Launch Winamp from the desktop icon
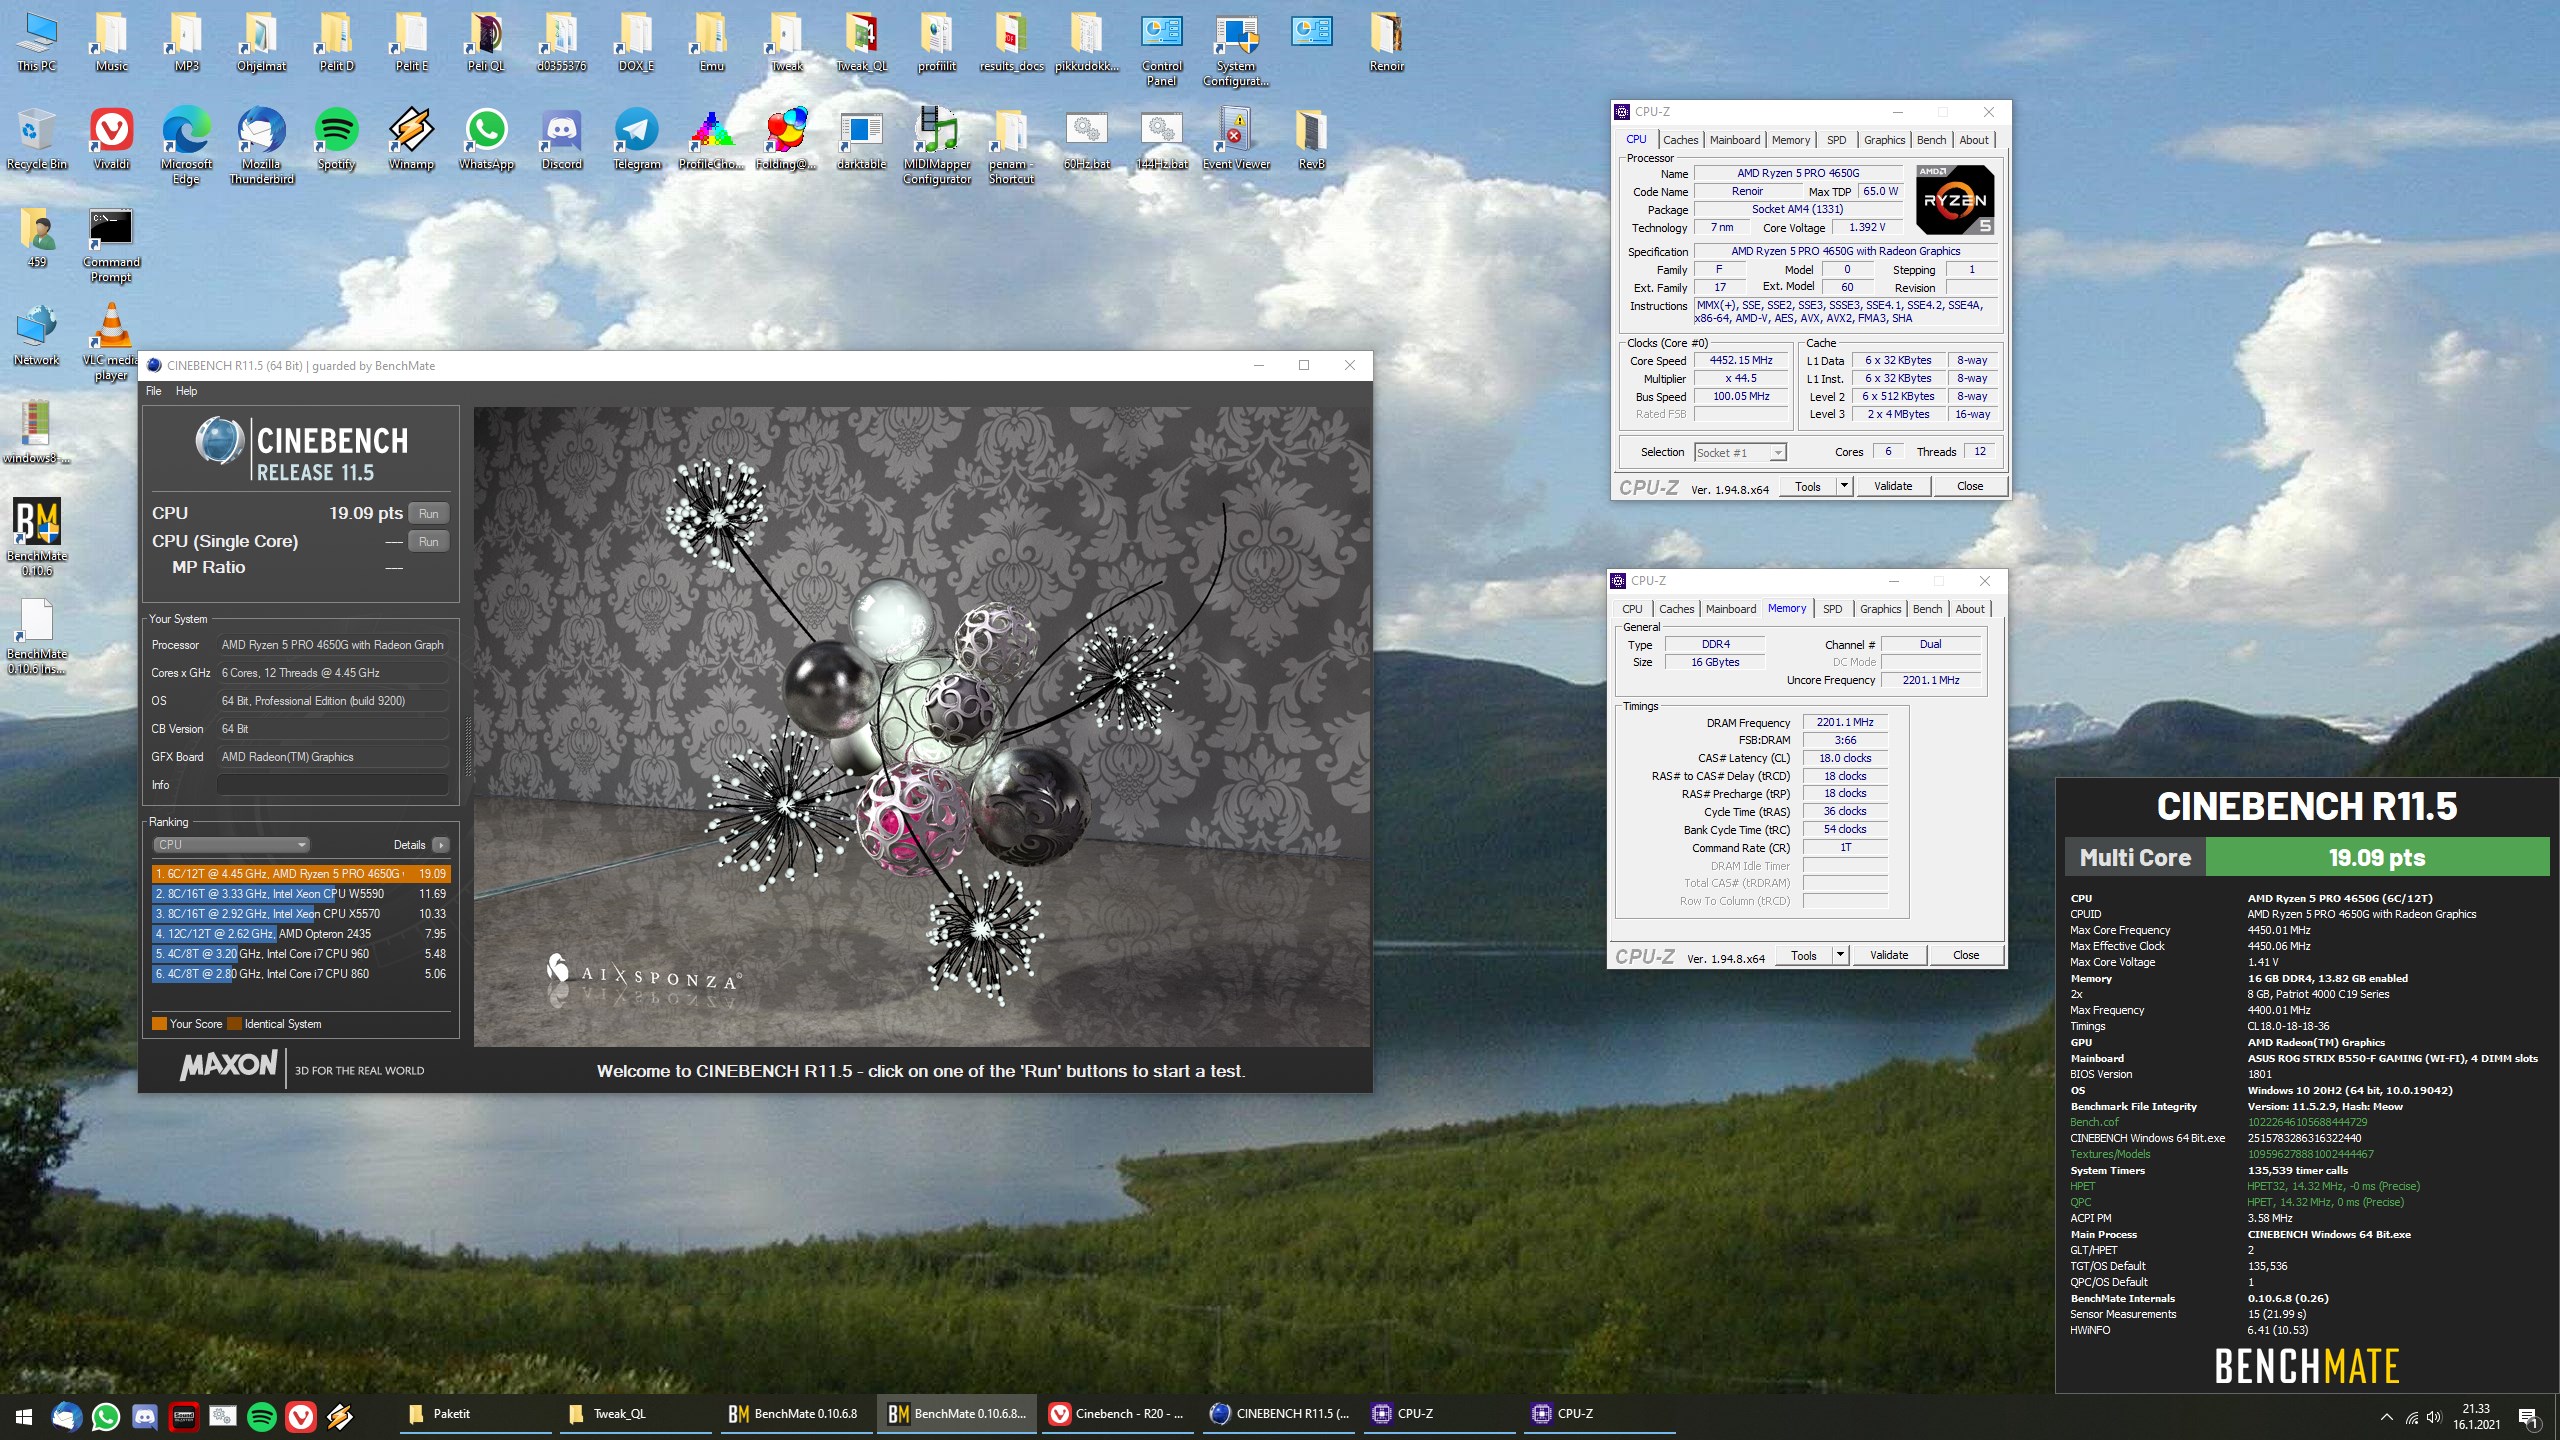The height and width of the screenshot is (1440, 2560). (411, 139)
